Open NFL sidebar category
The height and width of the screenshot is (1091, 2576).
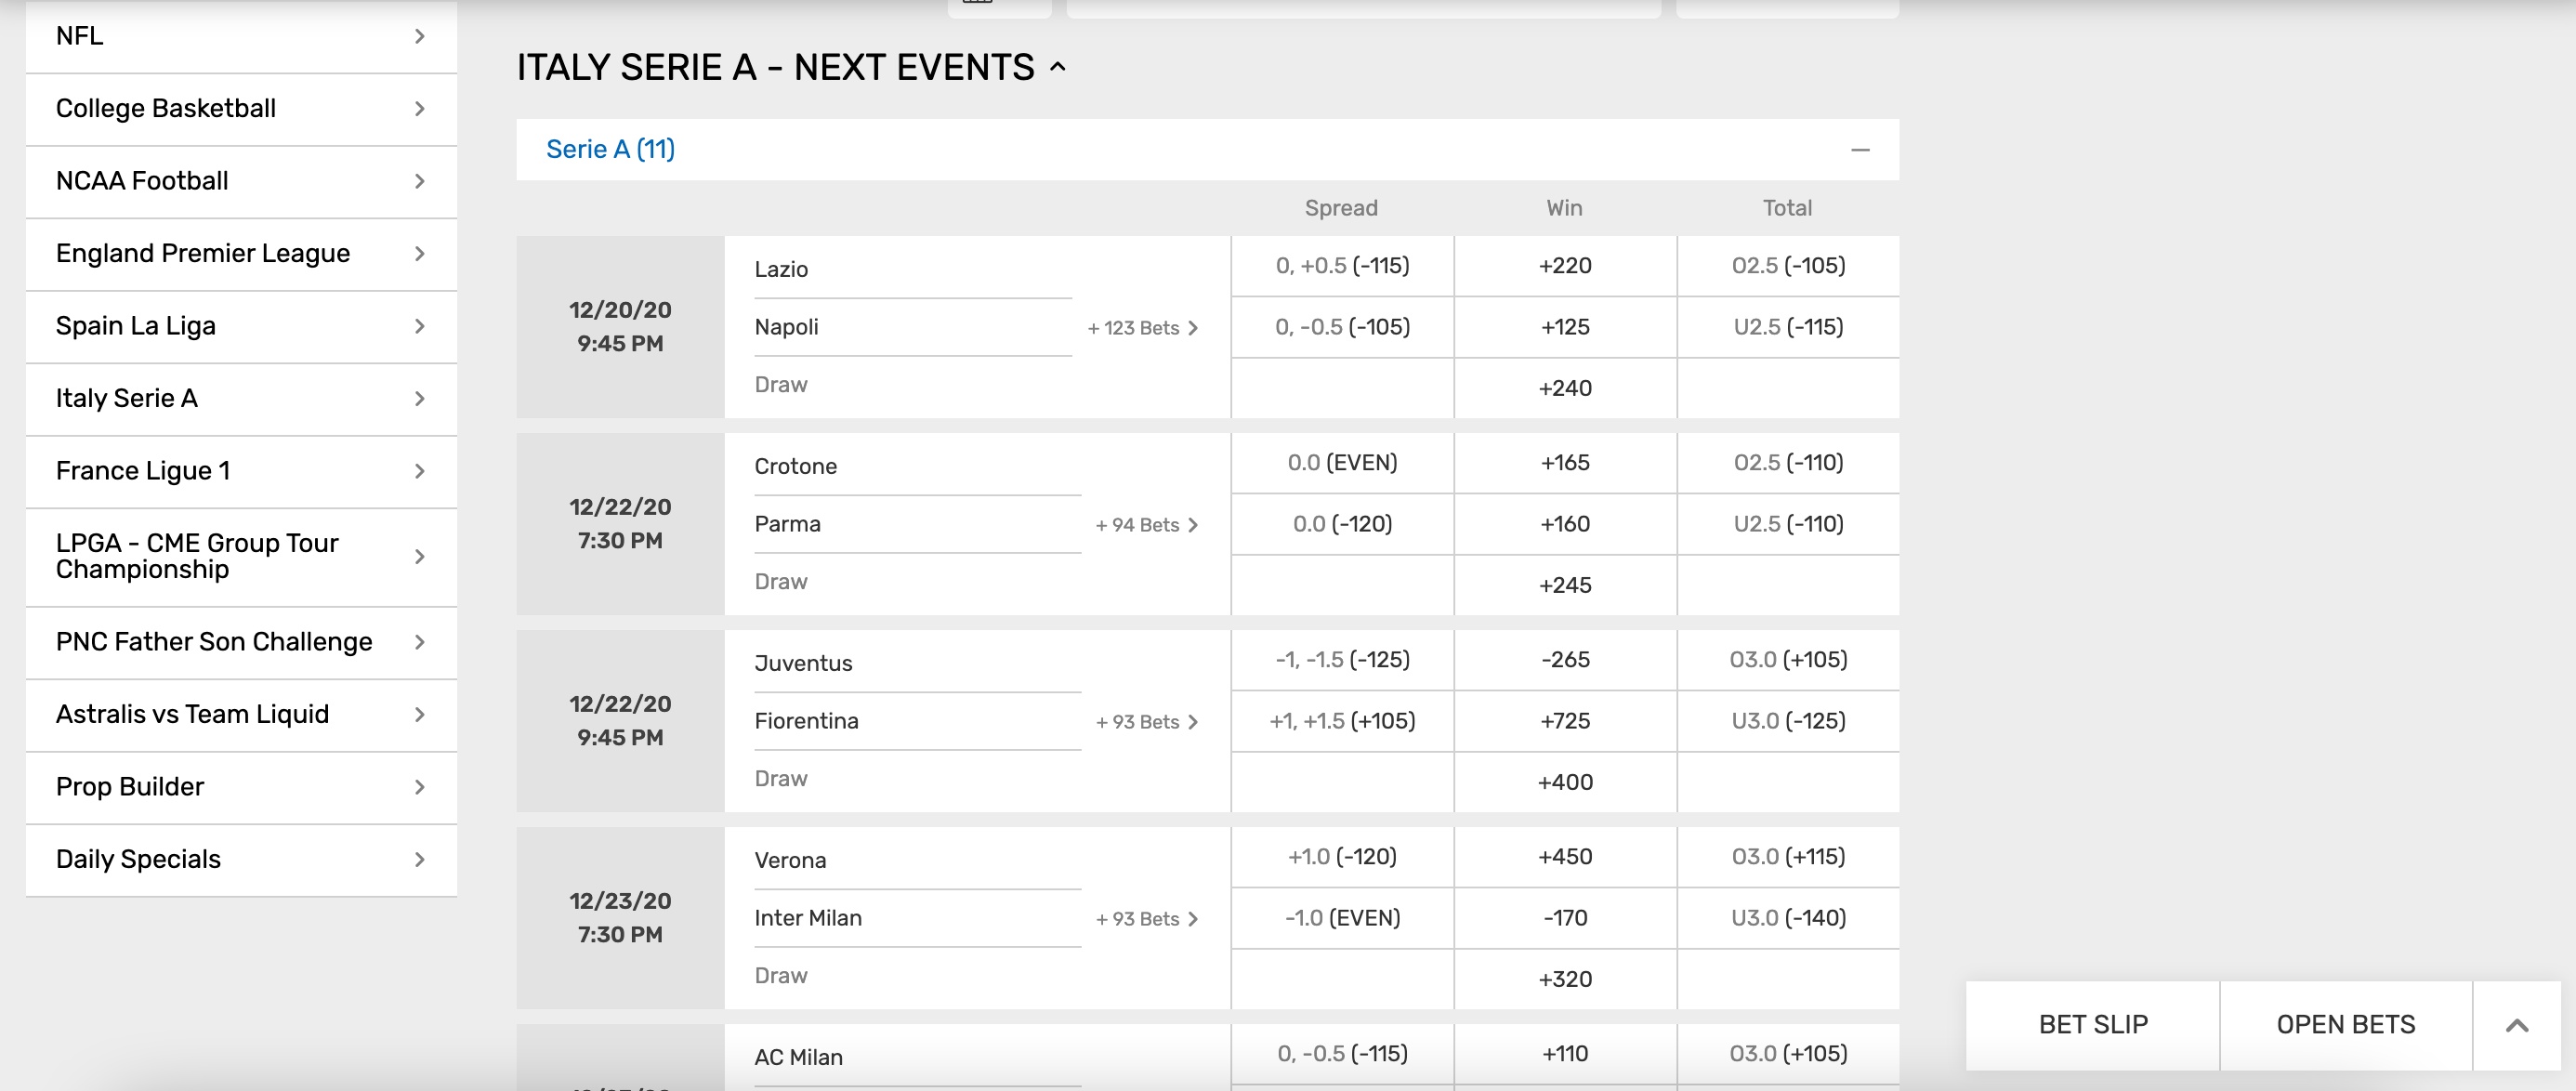tap(241, 36)
